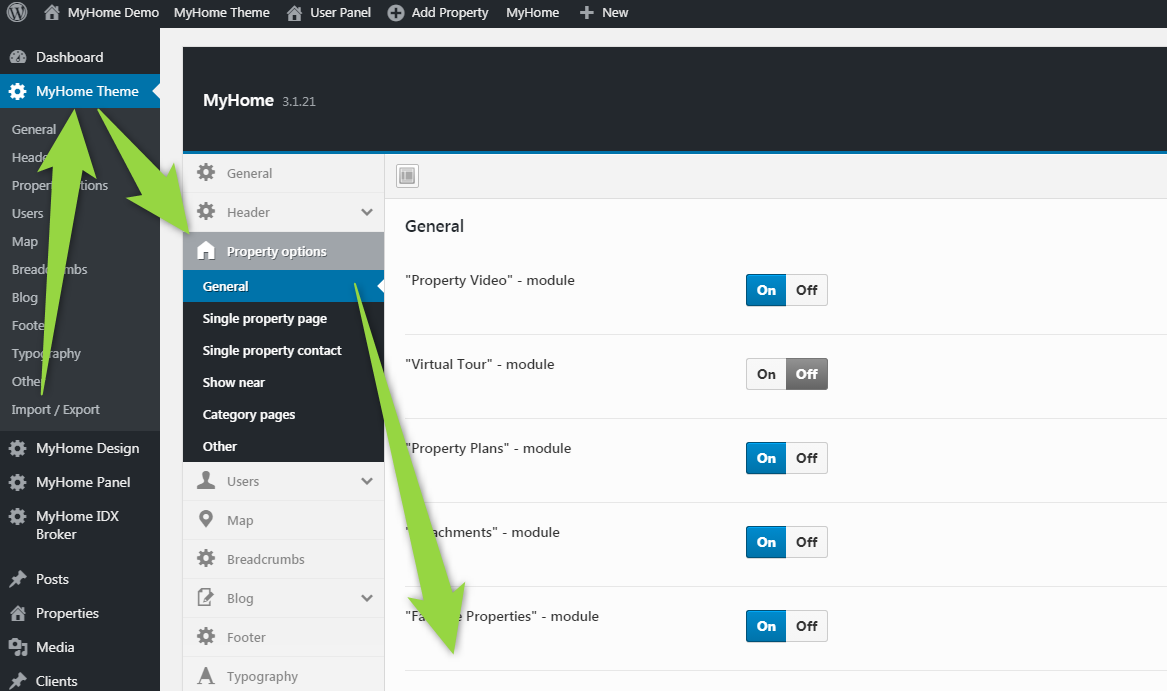Click the MyHome Design gear icon
Screen dimensions: 1167x691
(x=18, y=448)
